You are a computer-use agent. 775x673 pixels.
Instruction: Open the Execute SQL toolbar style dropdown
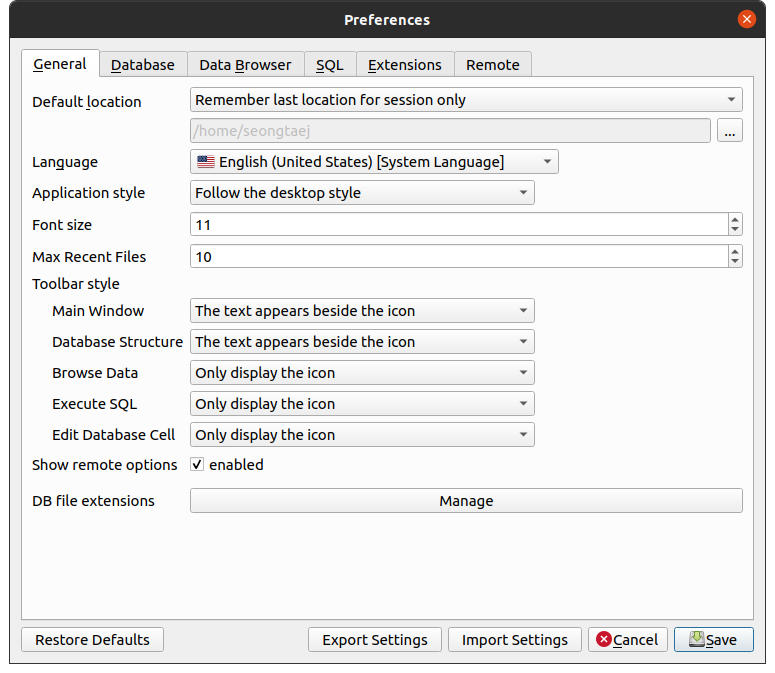coord(362,404)
